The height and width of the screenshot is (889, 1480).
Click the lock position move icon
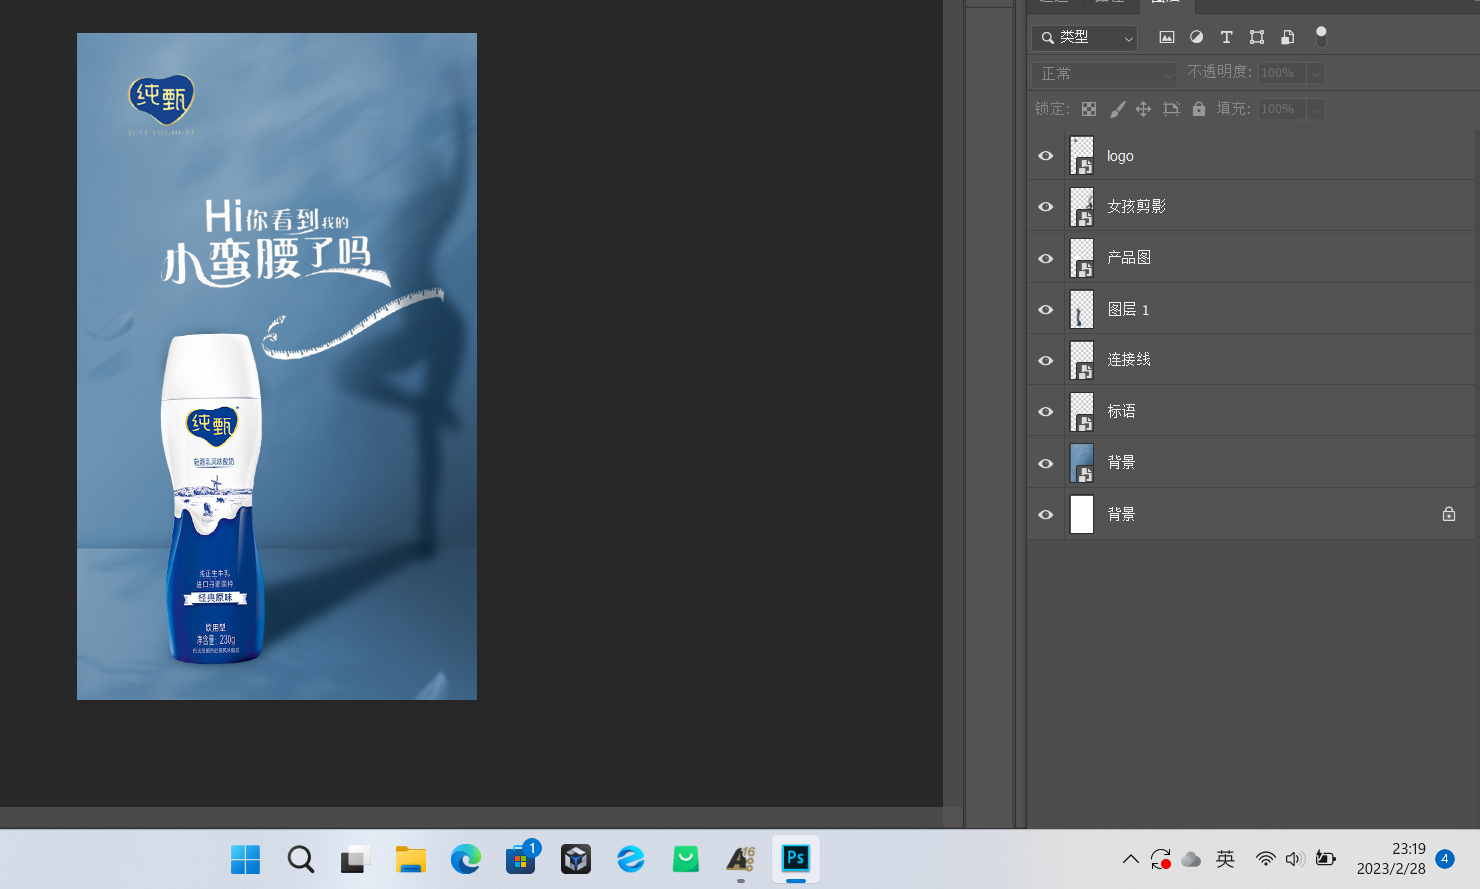[x=1143, y=109]
